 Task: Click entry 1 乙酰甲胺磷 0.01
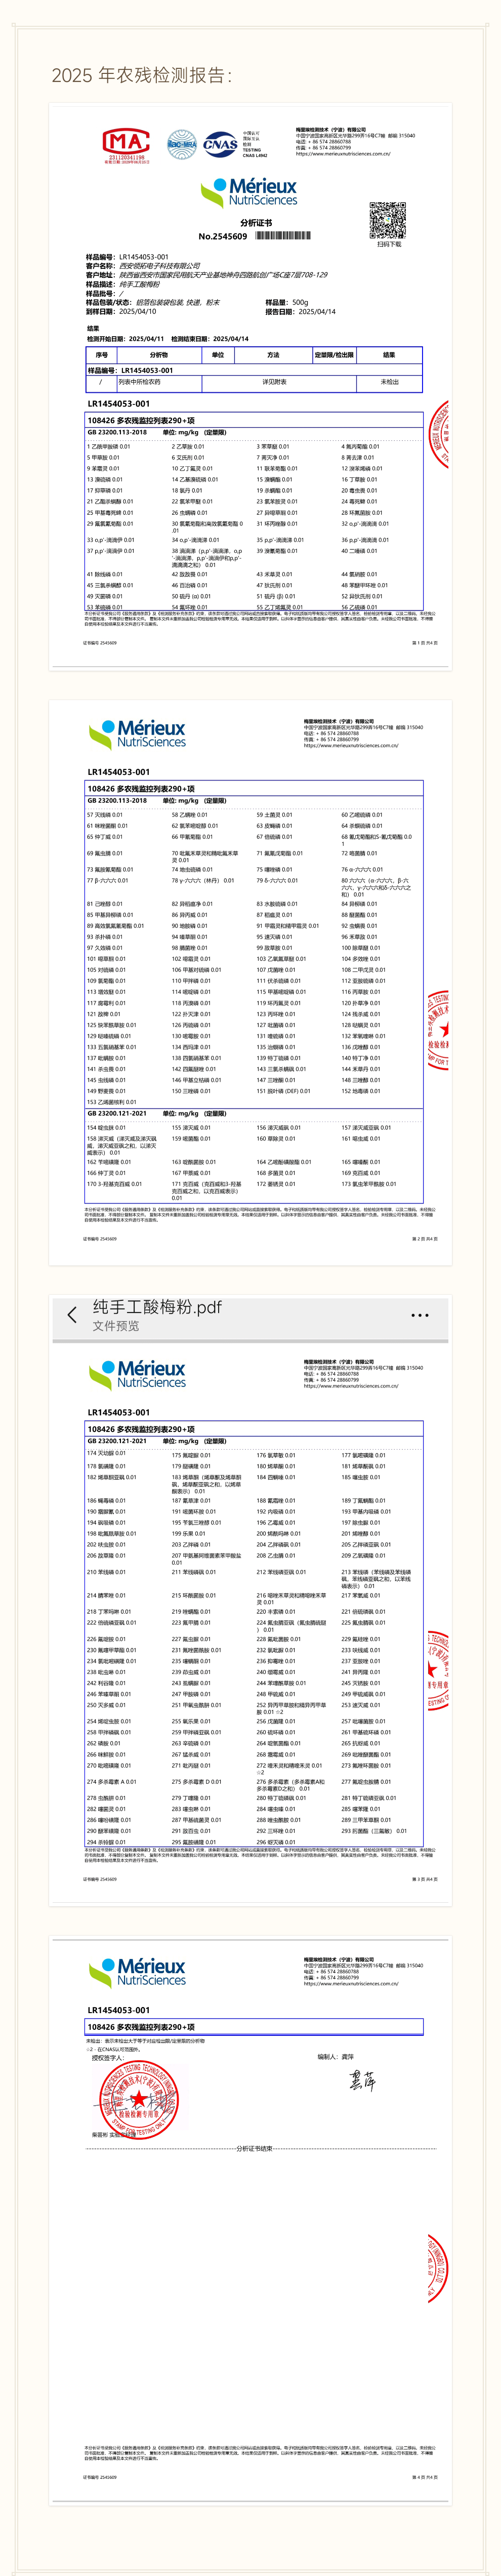109,447
